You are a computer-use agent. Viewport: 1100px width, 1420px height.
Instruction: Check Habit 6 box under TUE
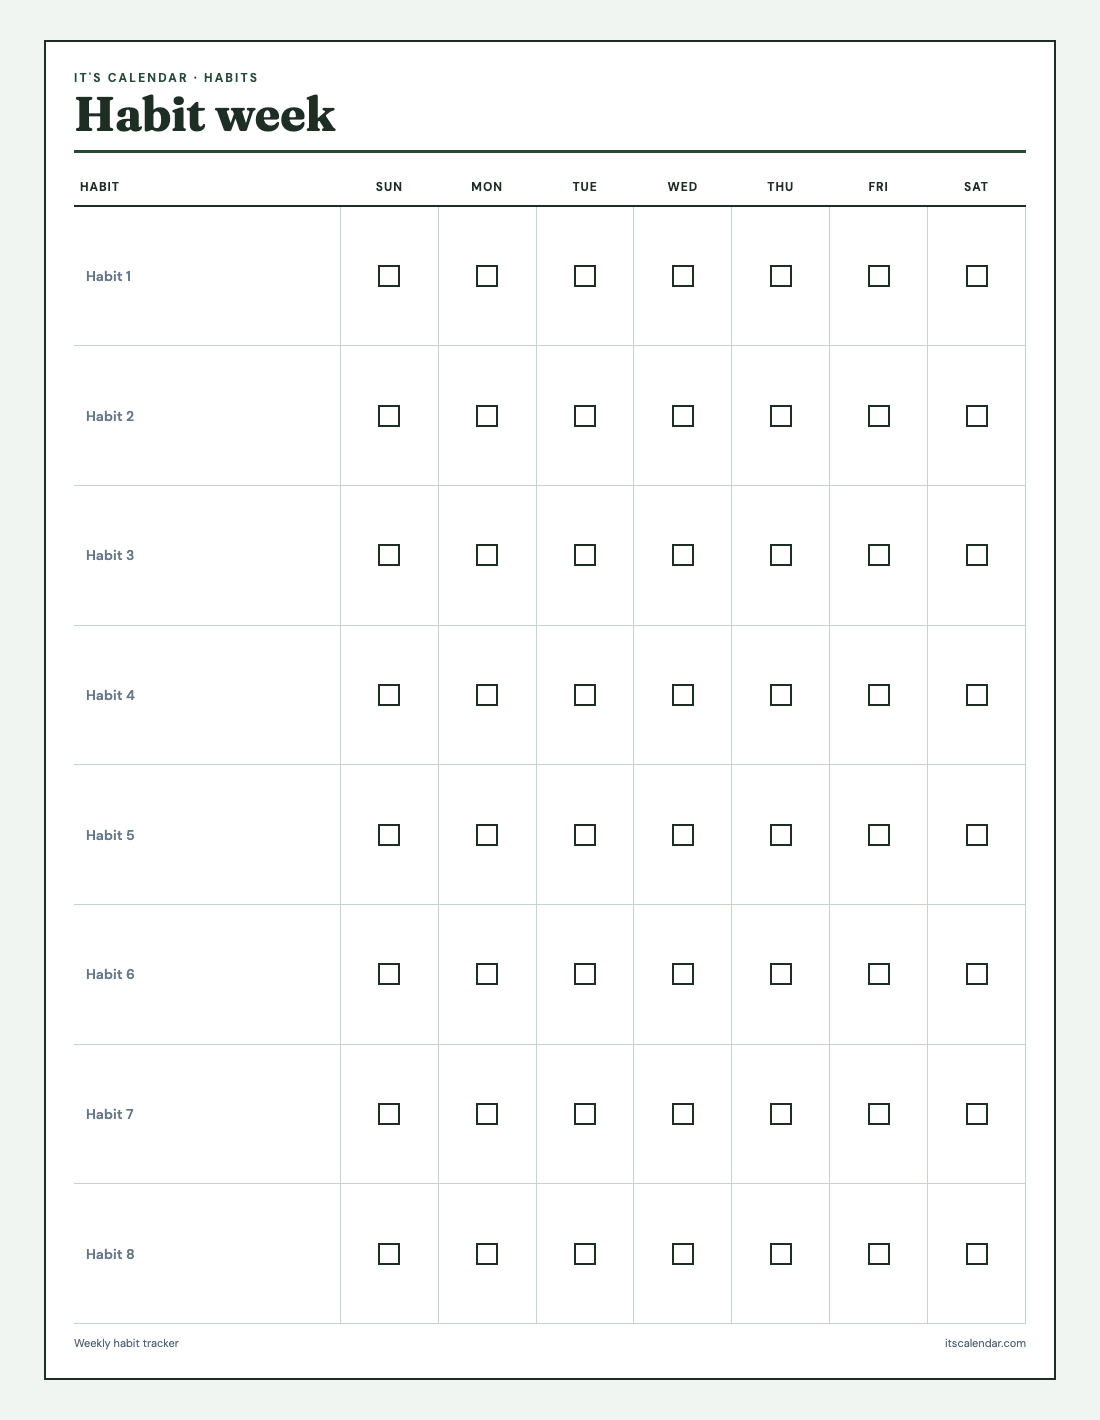pos(585,974)
